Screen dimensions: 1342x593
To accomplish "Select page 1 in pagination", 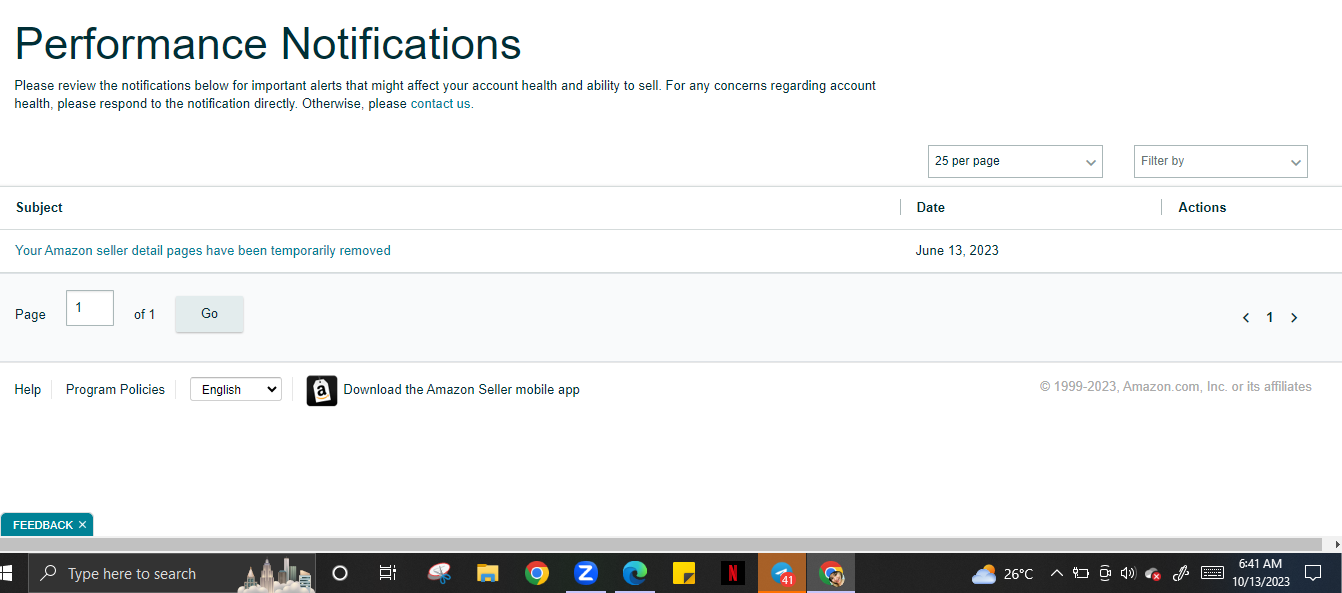I will pyautogui.click(x=1270, y=317).
